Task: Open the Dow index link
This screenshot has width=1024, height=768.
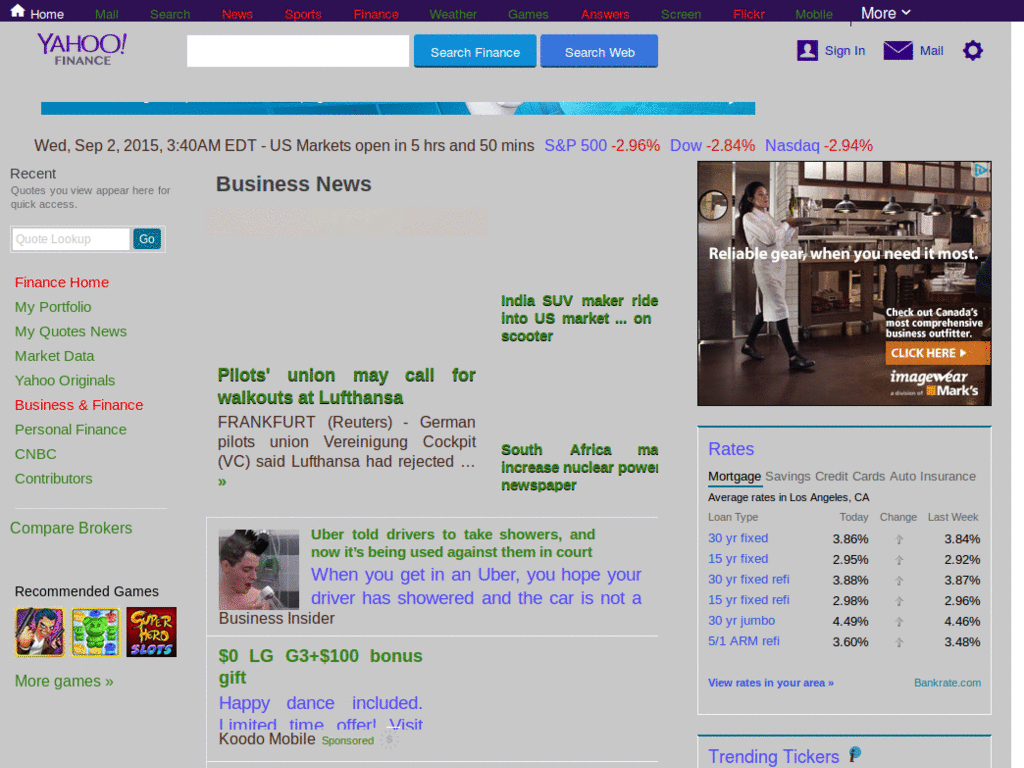Action: point(686,146)
